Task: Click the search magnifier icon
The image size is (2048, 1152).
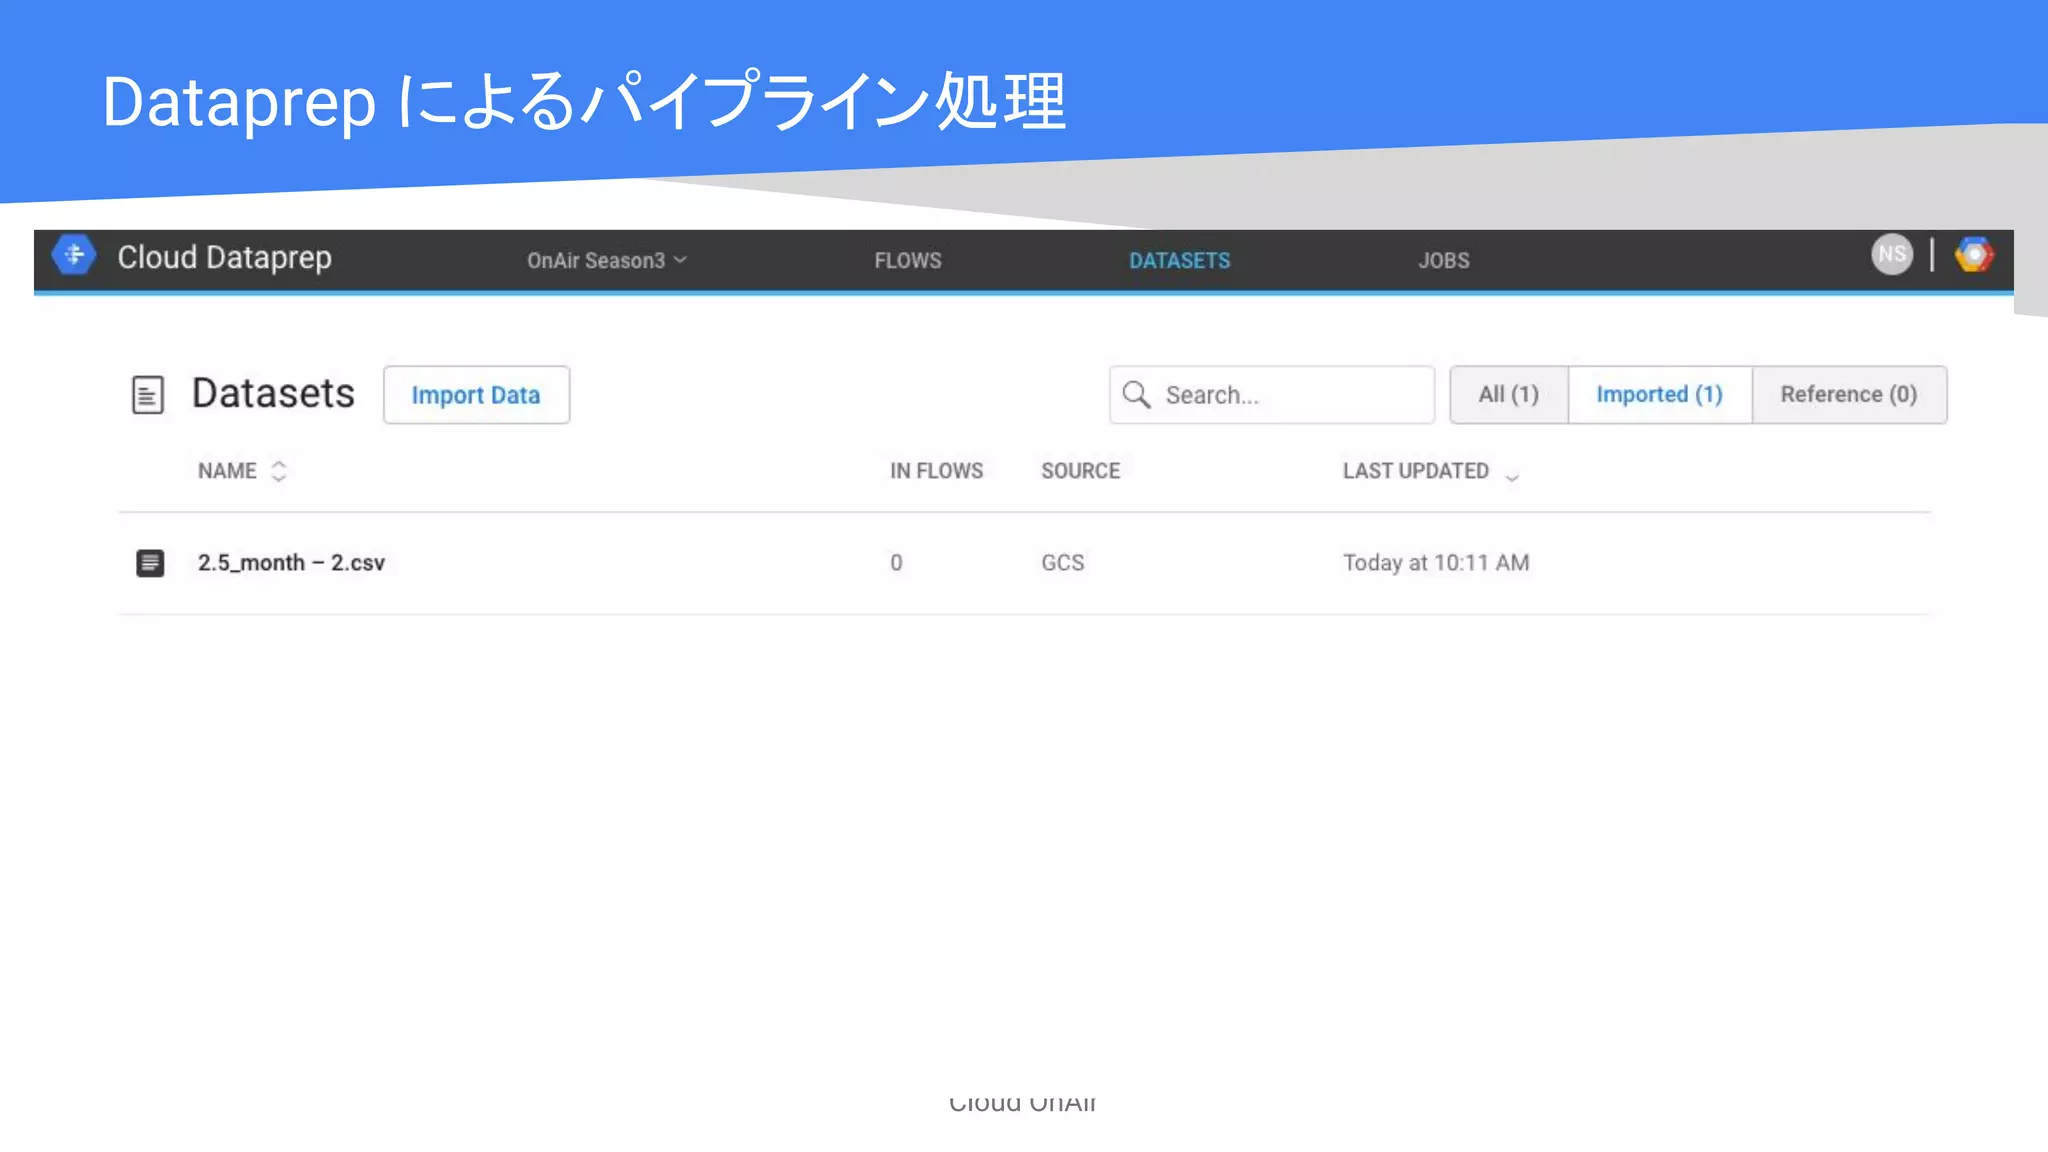Action: 1136,395
